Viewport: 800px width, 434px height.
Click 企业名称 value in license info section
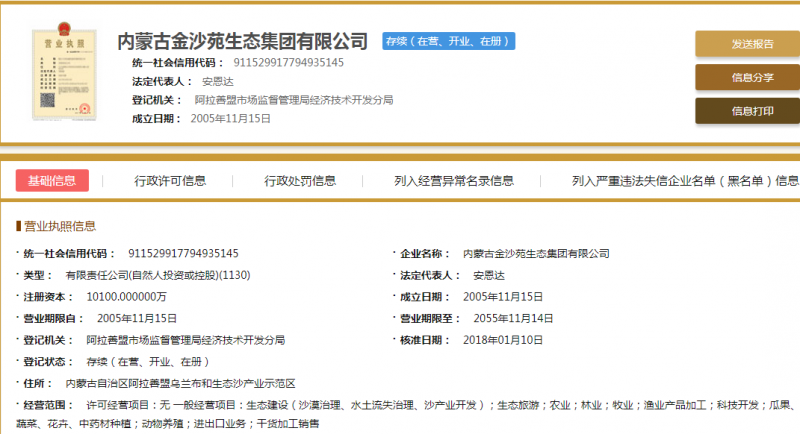click(536, 253)
